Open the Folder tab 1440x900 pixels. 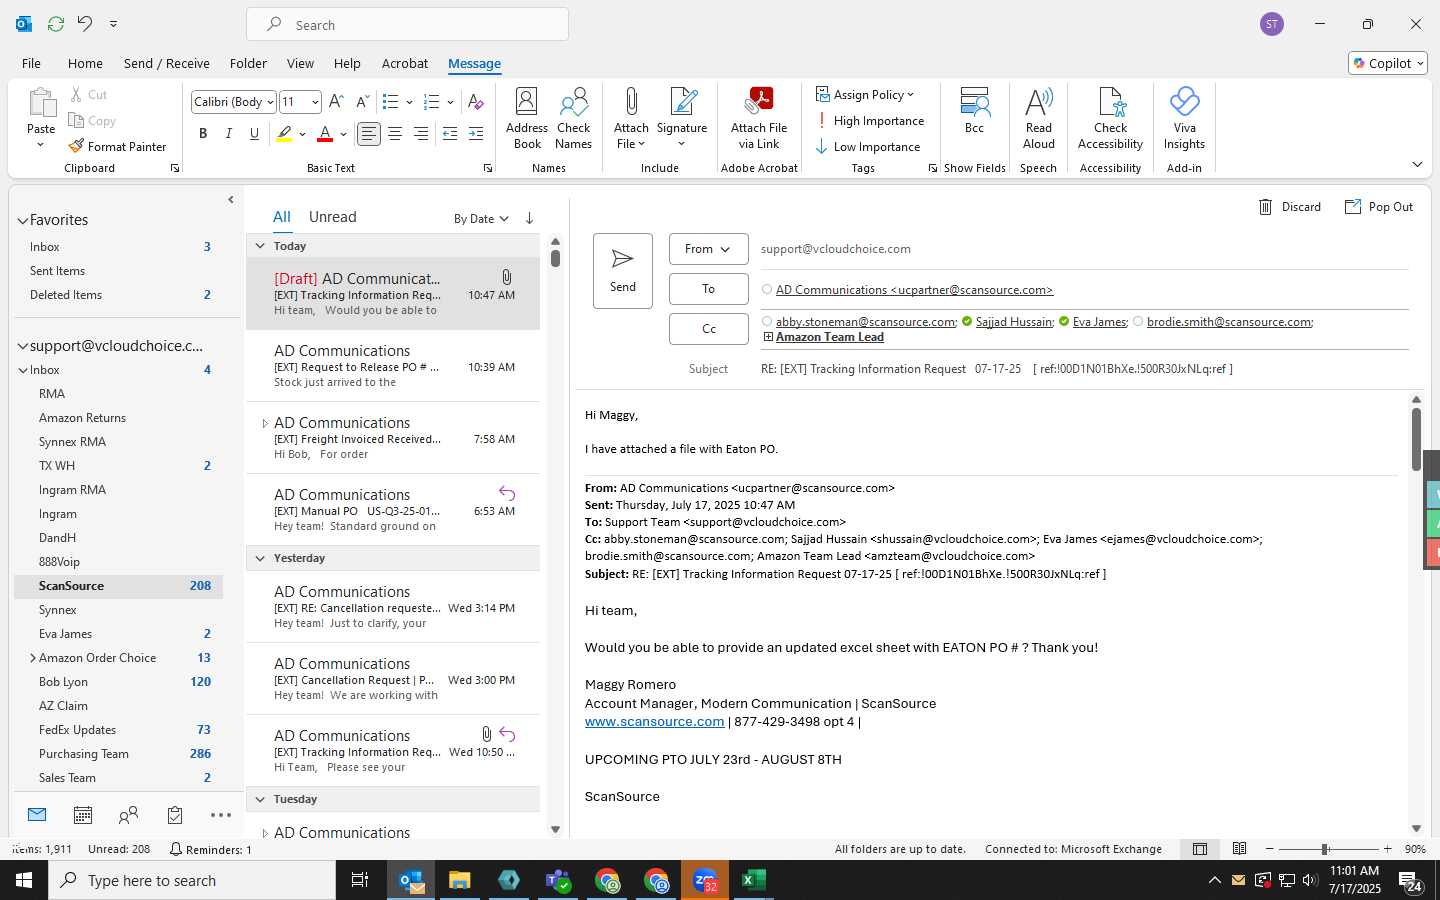click(248, 63)
